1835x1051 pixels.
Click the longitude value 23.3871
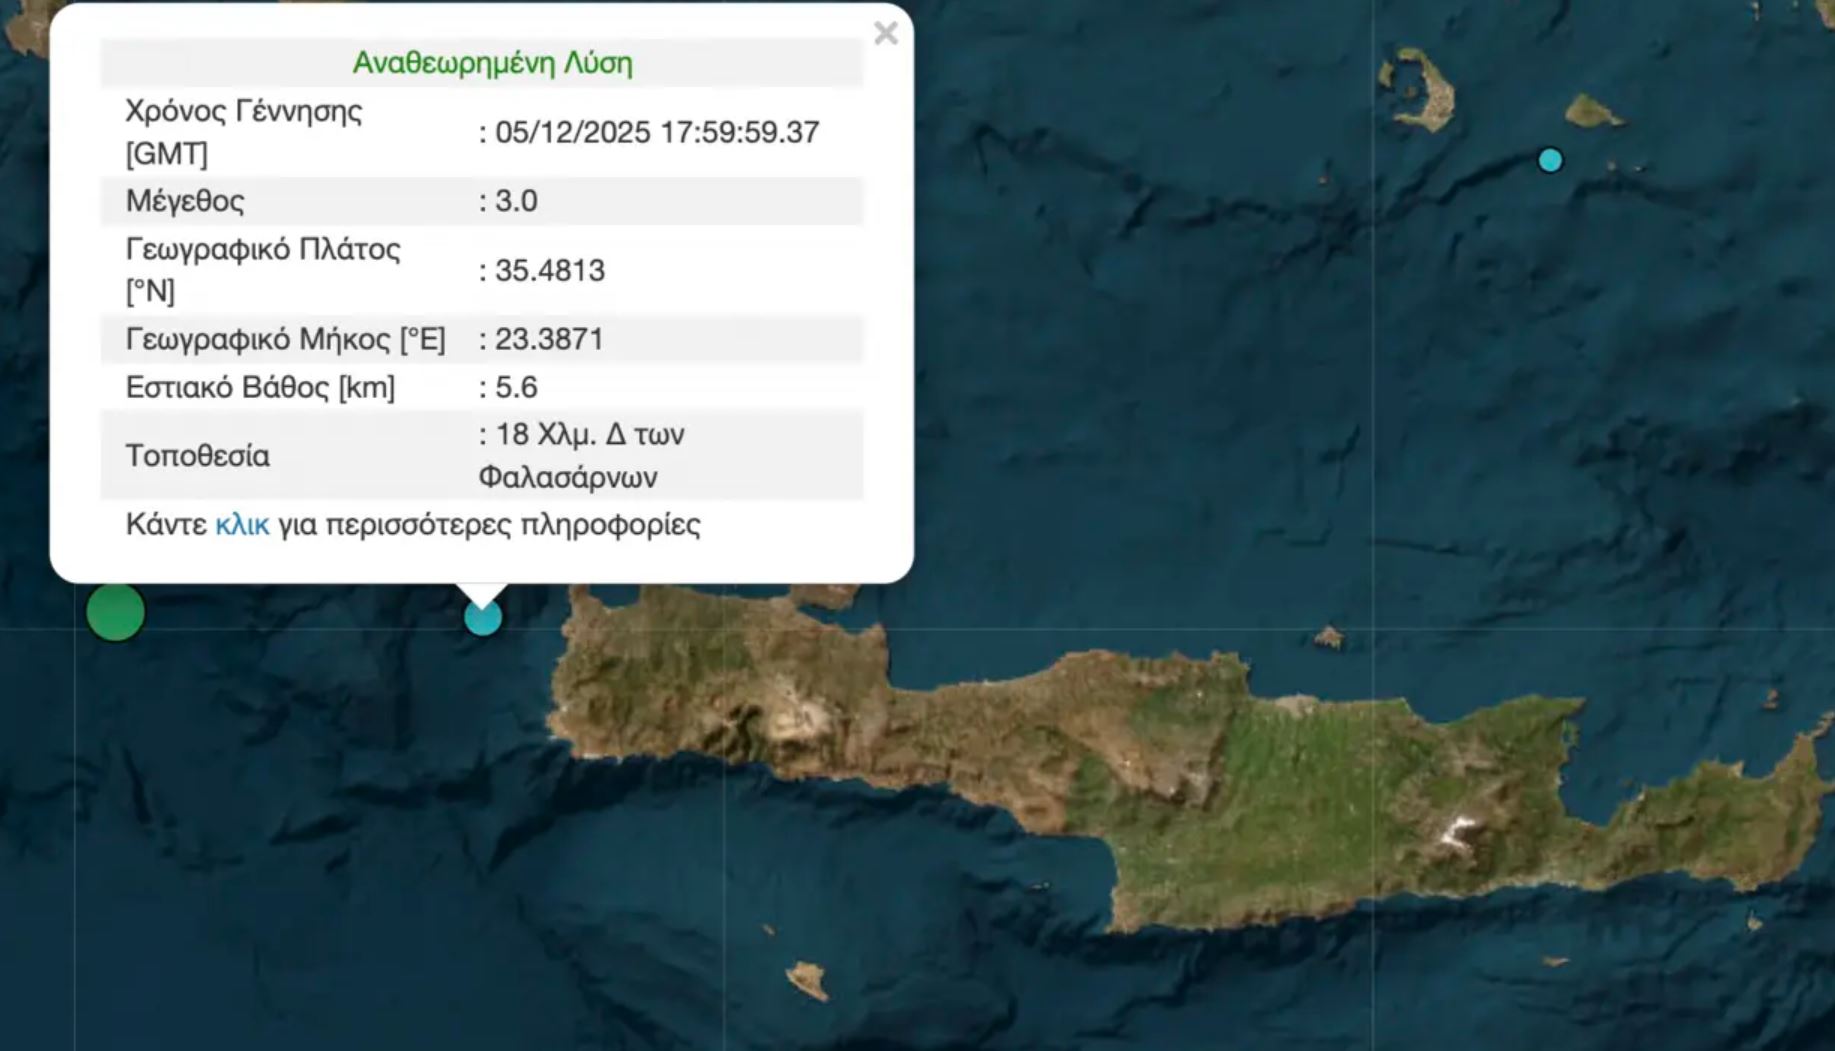(549, 339)
